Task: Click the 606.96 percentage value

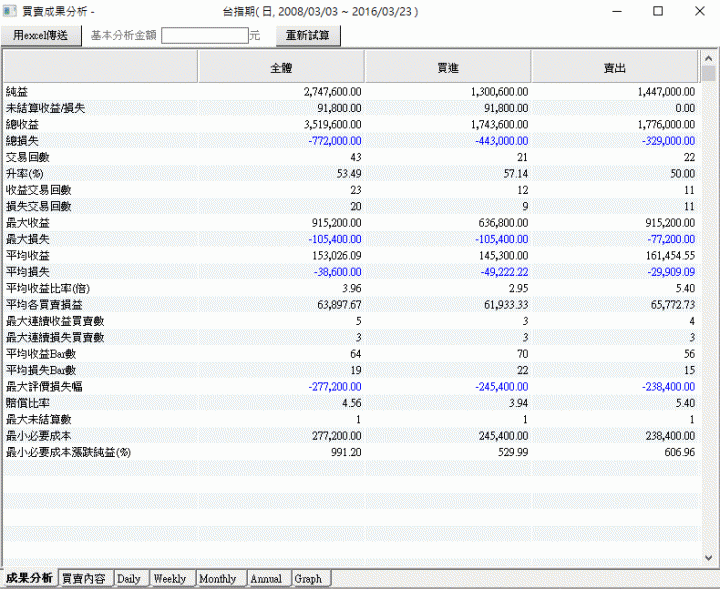Action: pos(680,452)
